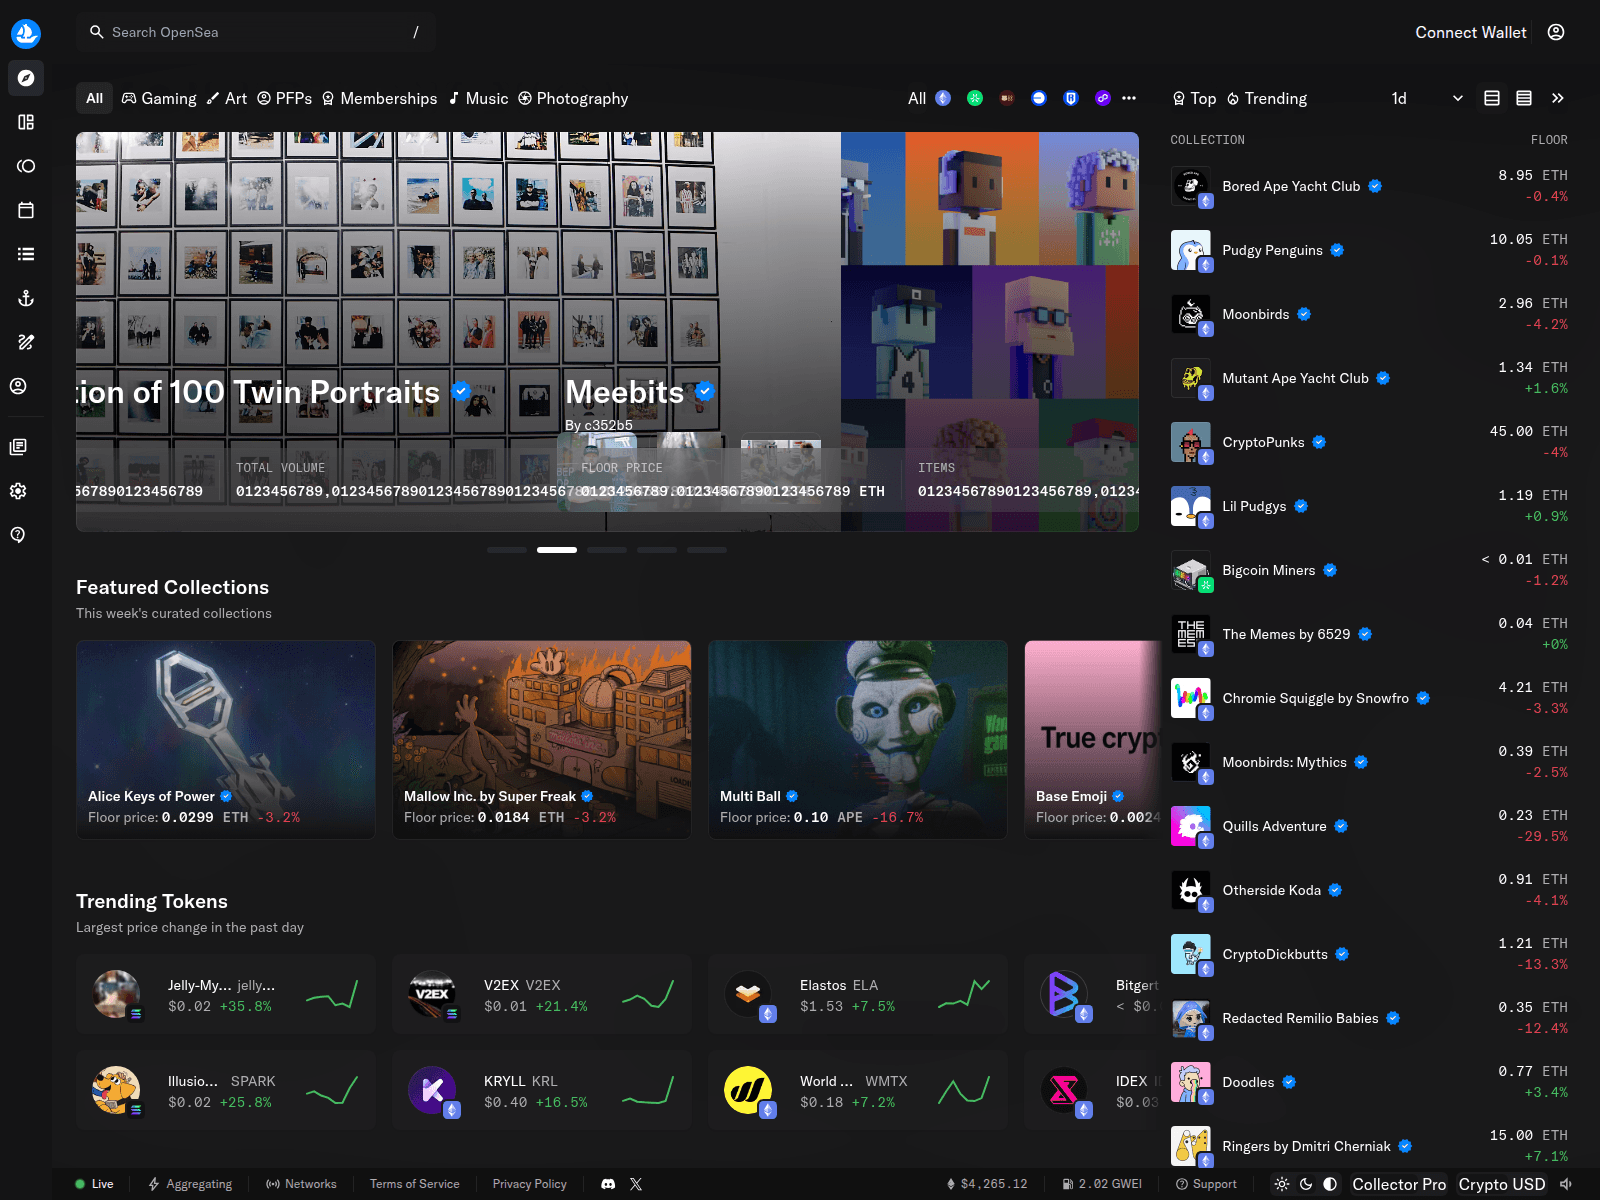Go to the fifth carousel slide indicator
This screenshot has height=1200, width=1600.
pyautogui.click(x=707, y=550)
